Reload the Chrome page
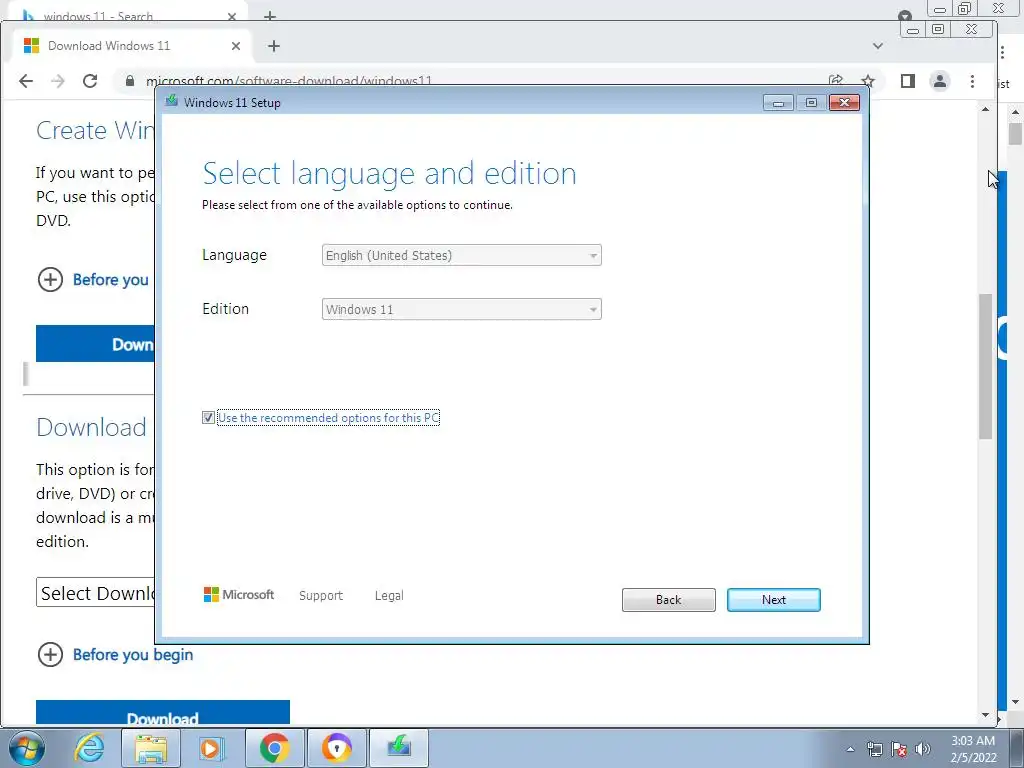Viewport: 1024px width, 768px height. 90,81
